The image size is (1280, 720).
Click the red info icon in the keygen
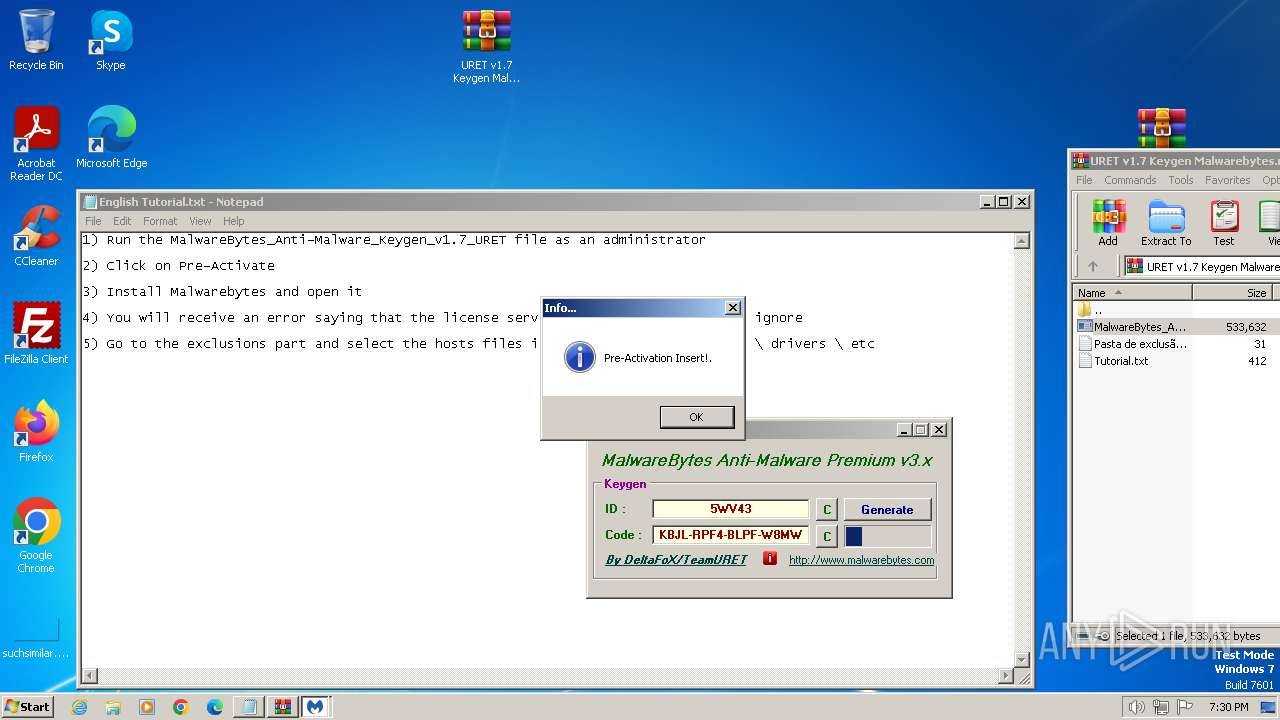tap(769, 559)
